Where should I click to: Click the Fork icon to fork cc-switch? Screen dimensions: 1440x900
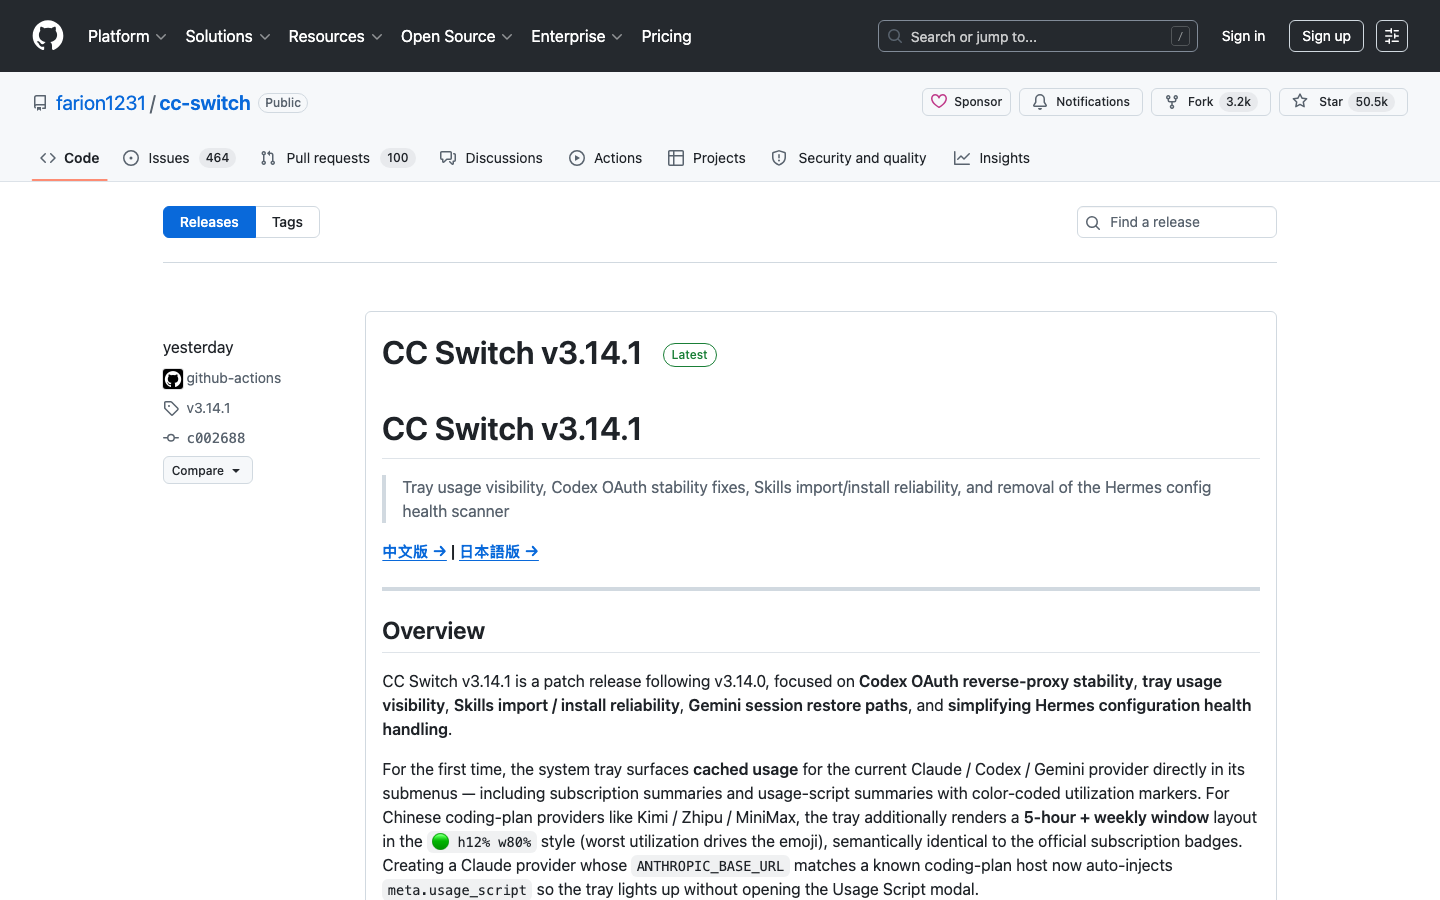coord(1170,101)
